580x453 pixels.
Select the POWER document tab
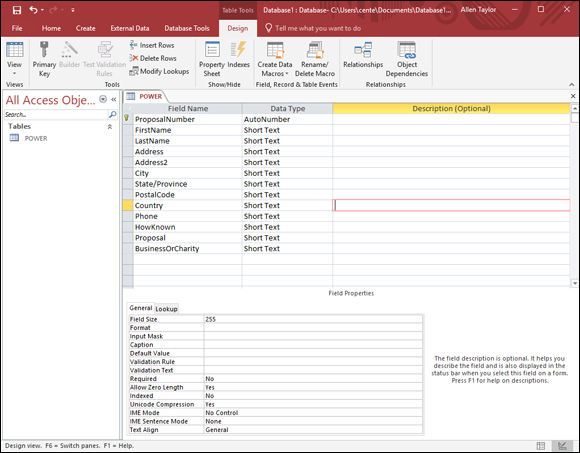[x=145, y=97]
